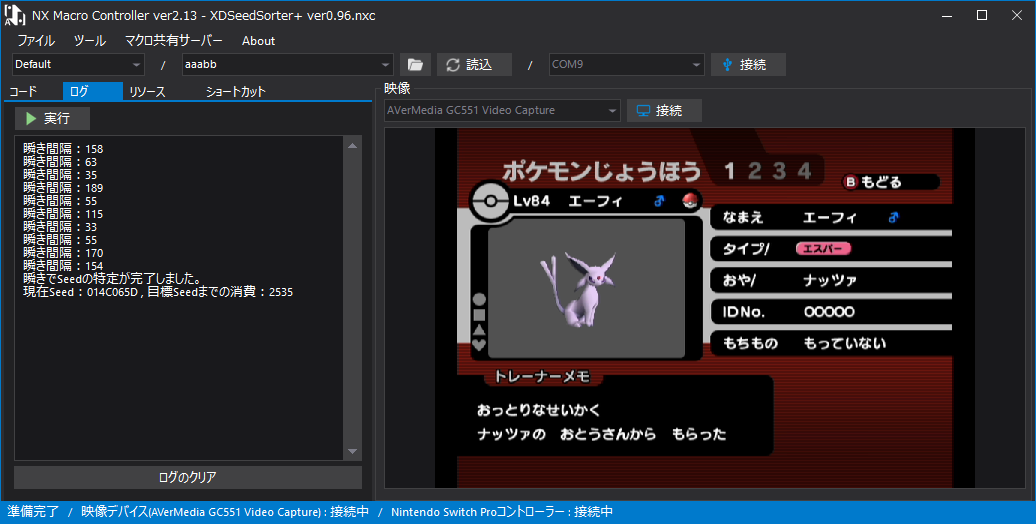Click the log scrollbar down arrow
Screen dimensions: 1036x524
point(352,451)
